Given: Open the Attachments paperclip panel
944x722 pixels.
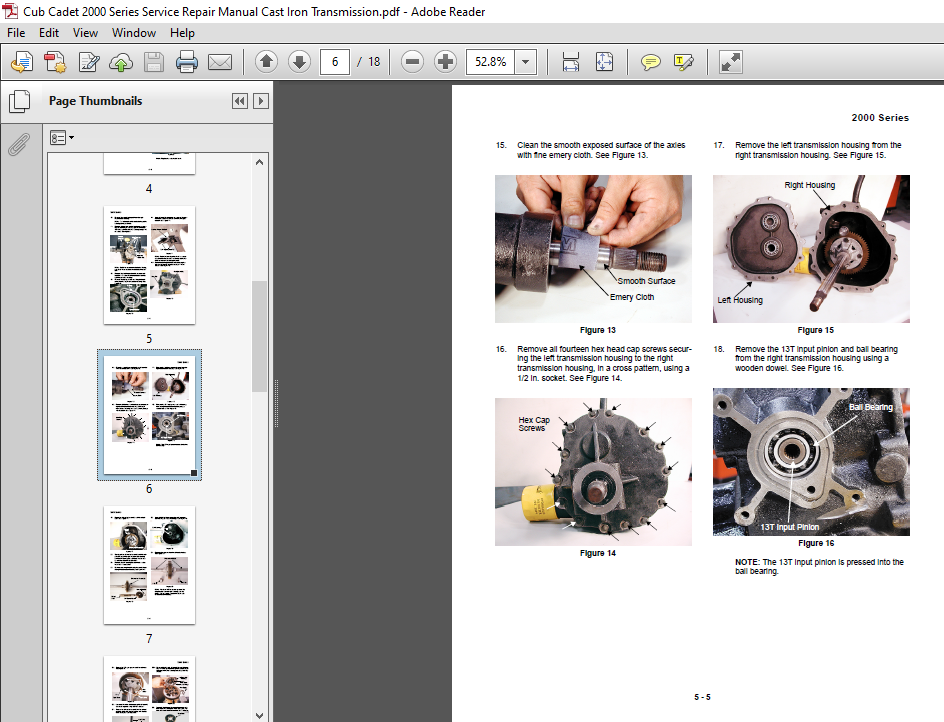Looking at the screenshot, I should click(19, 145).
